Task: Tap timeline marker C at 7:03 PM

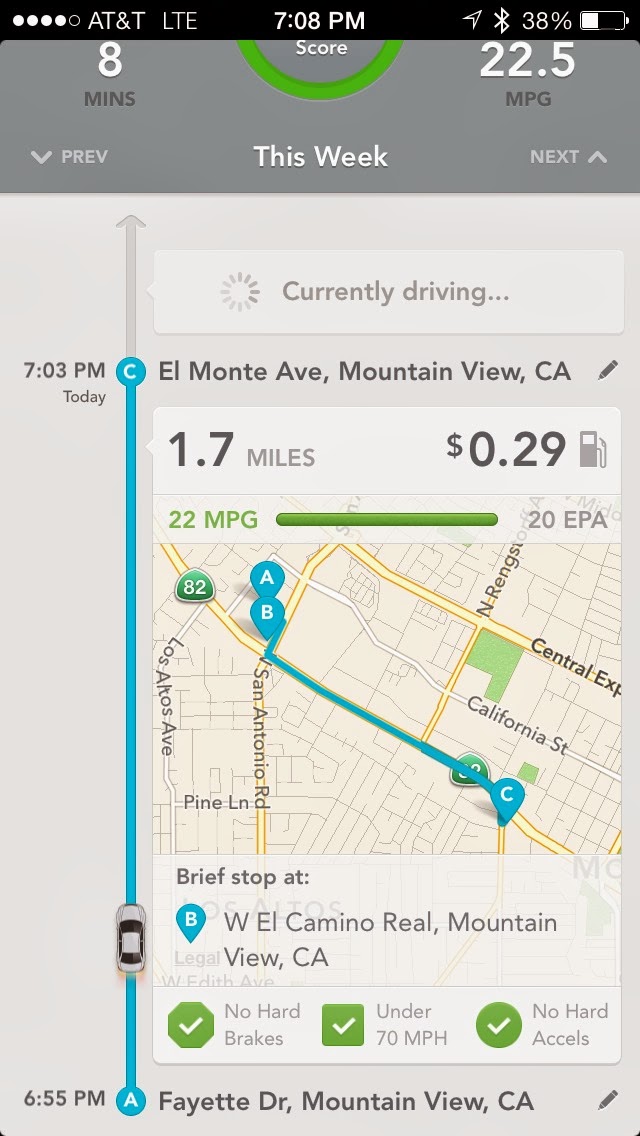Action: click(130, 372)
